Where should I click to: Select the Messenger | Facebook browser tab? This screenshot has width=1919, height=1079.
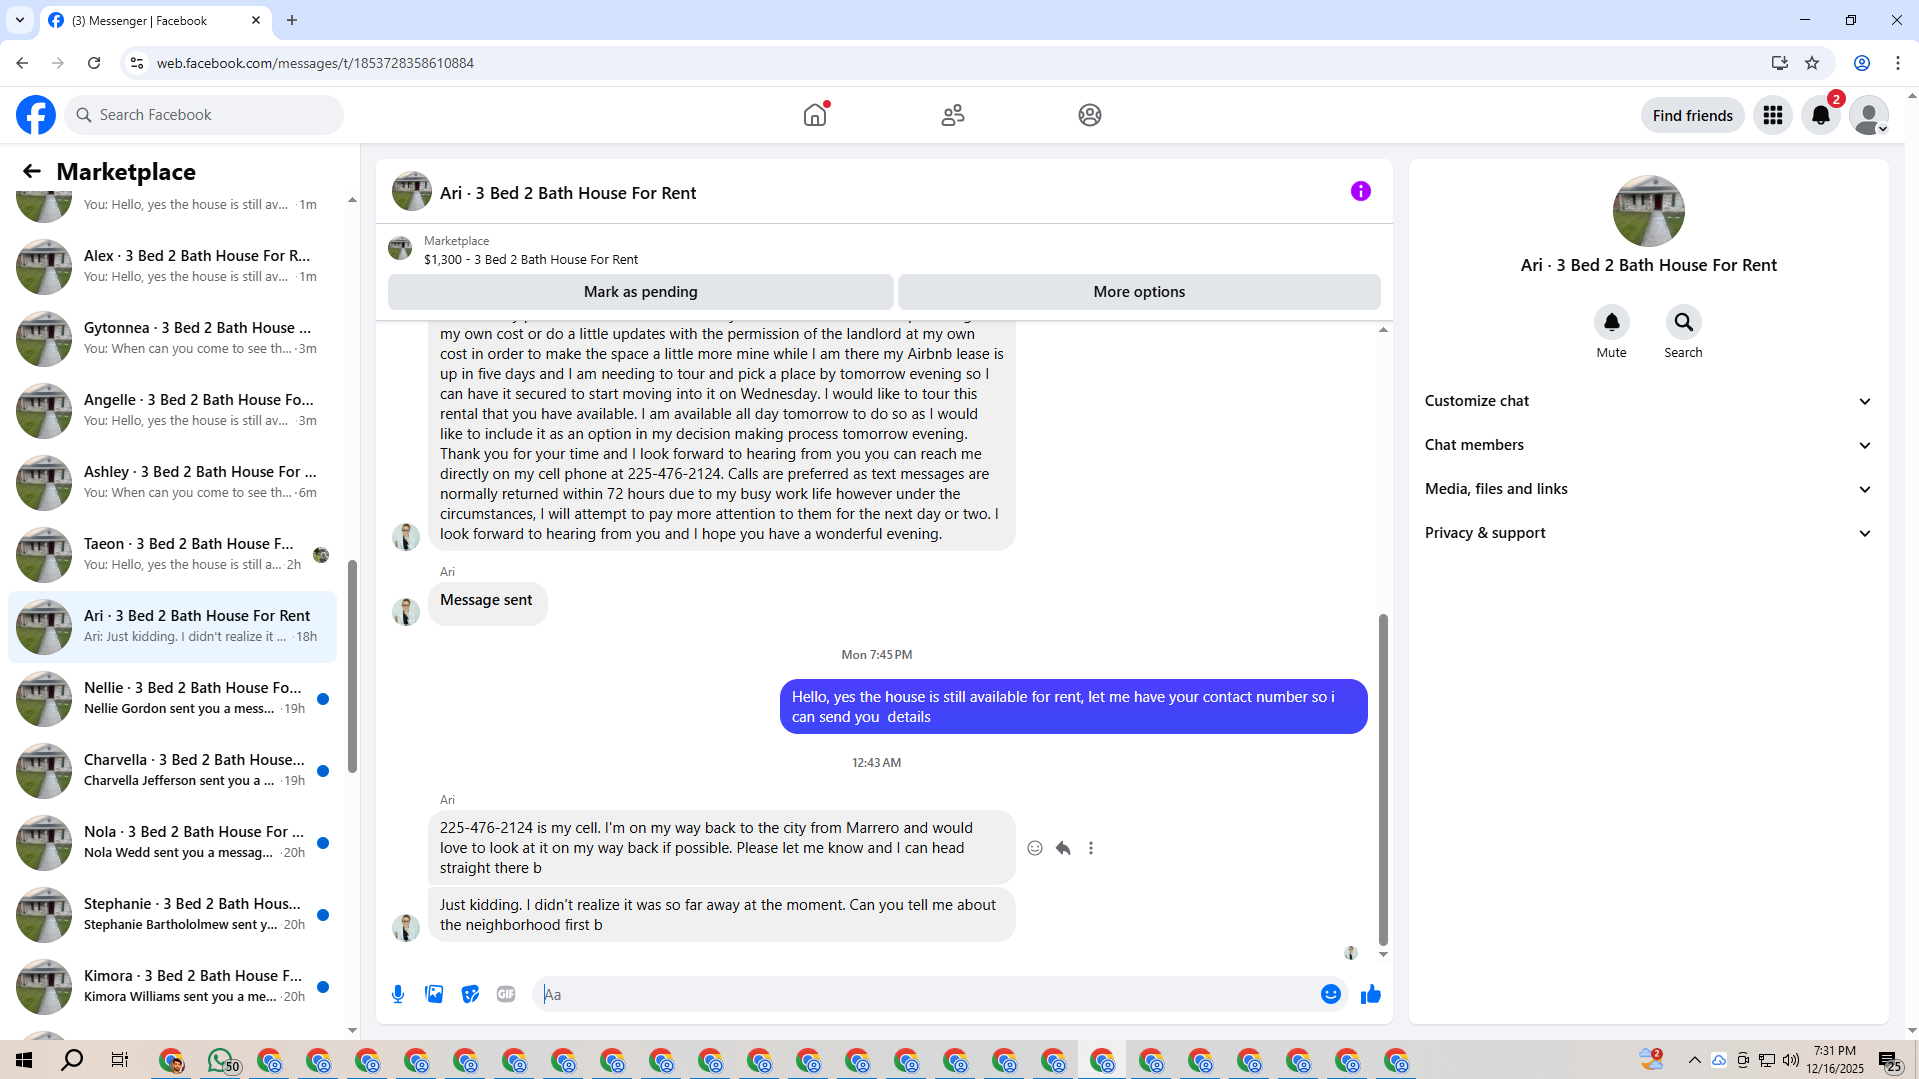click(155, 20)
